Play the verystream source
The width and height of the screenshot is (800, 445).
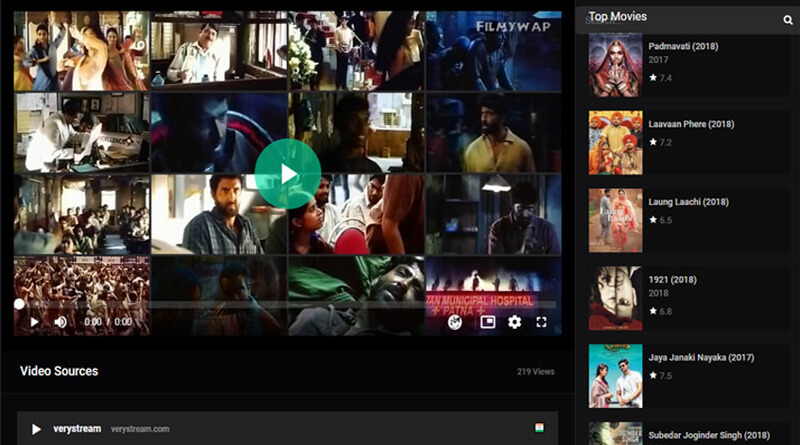tap(36, 429)
